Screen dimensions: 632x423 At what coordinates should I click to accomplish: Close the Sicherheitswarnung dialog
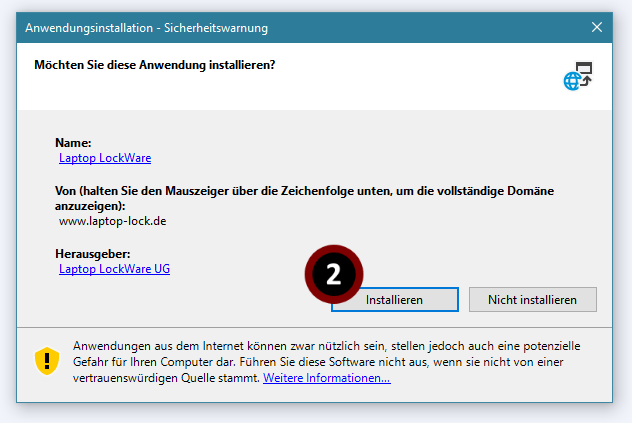pos(597,27)
